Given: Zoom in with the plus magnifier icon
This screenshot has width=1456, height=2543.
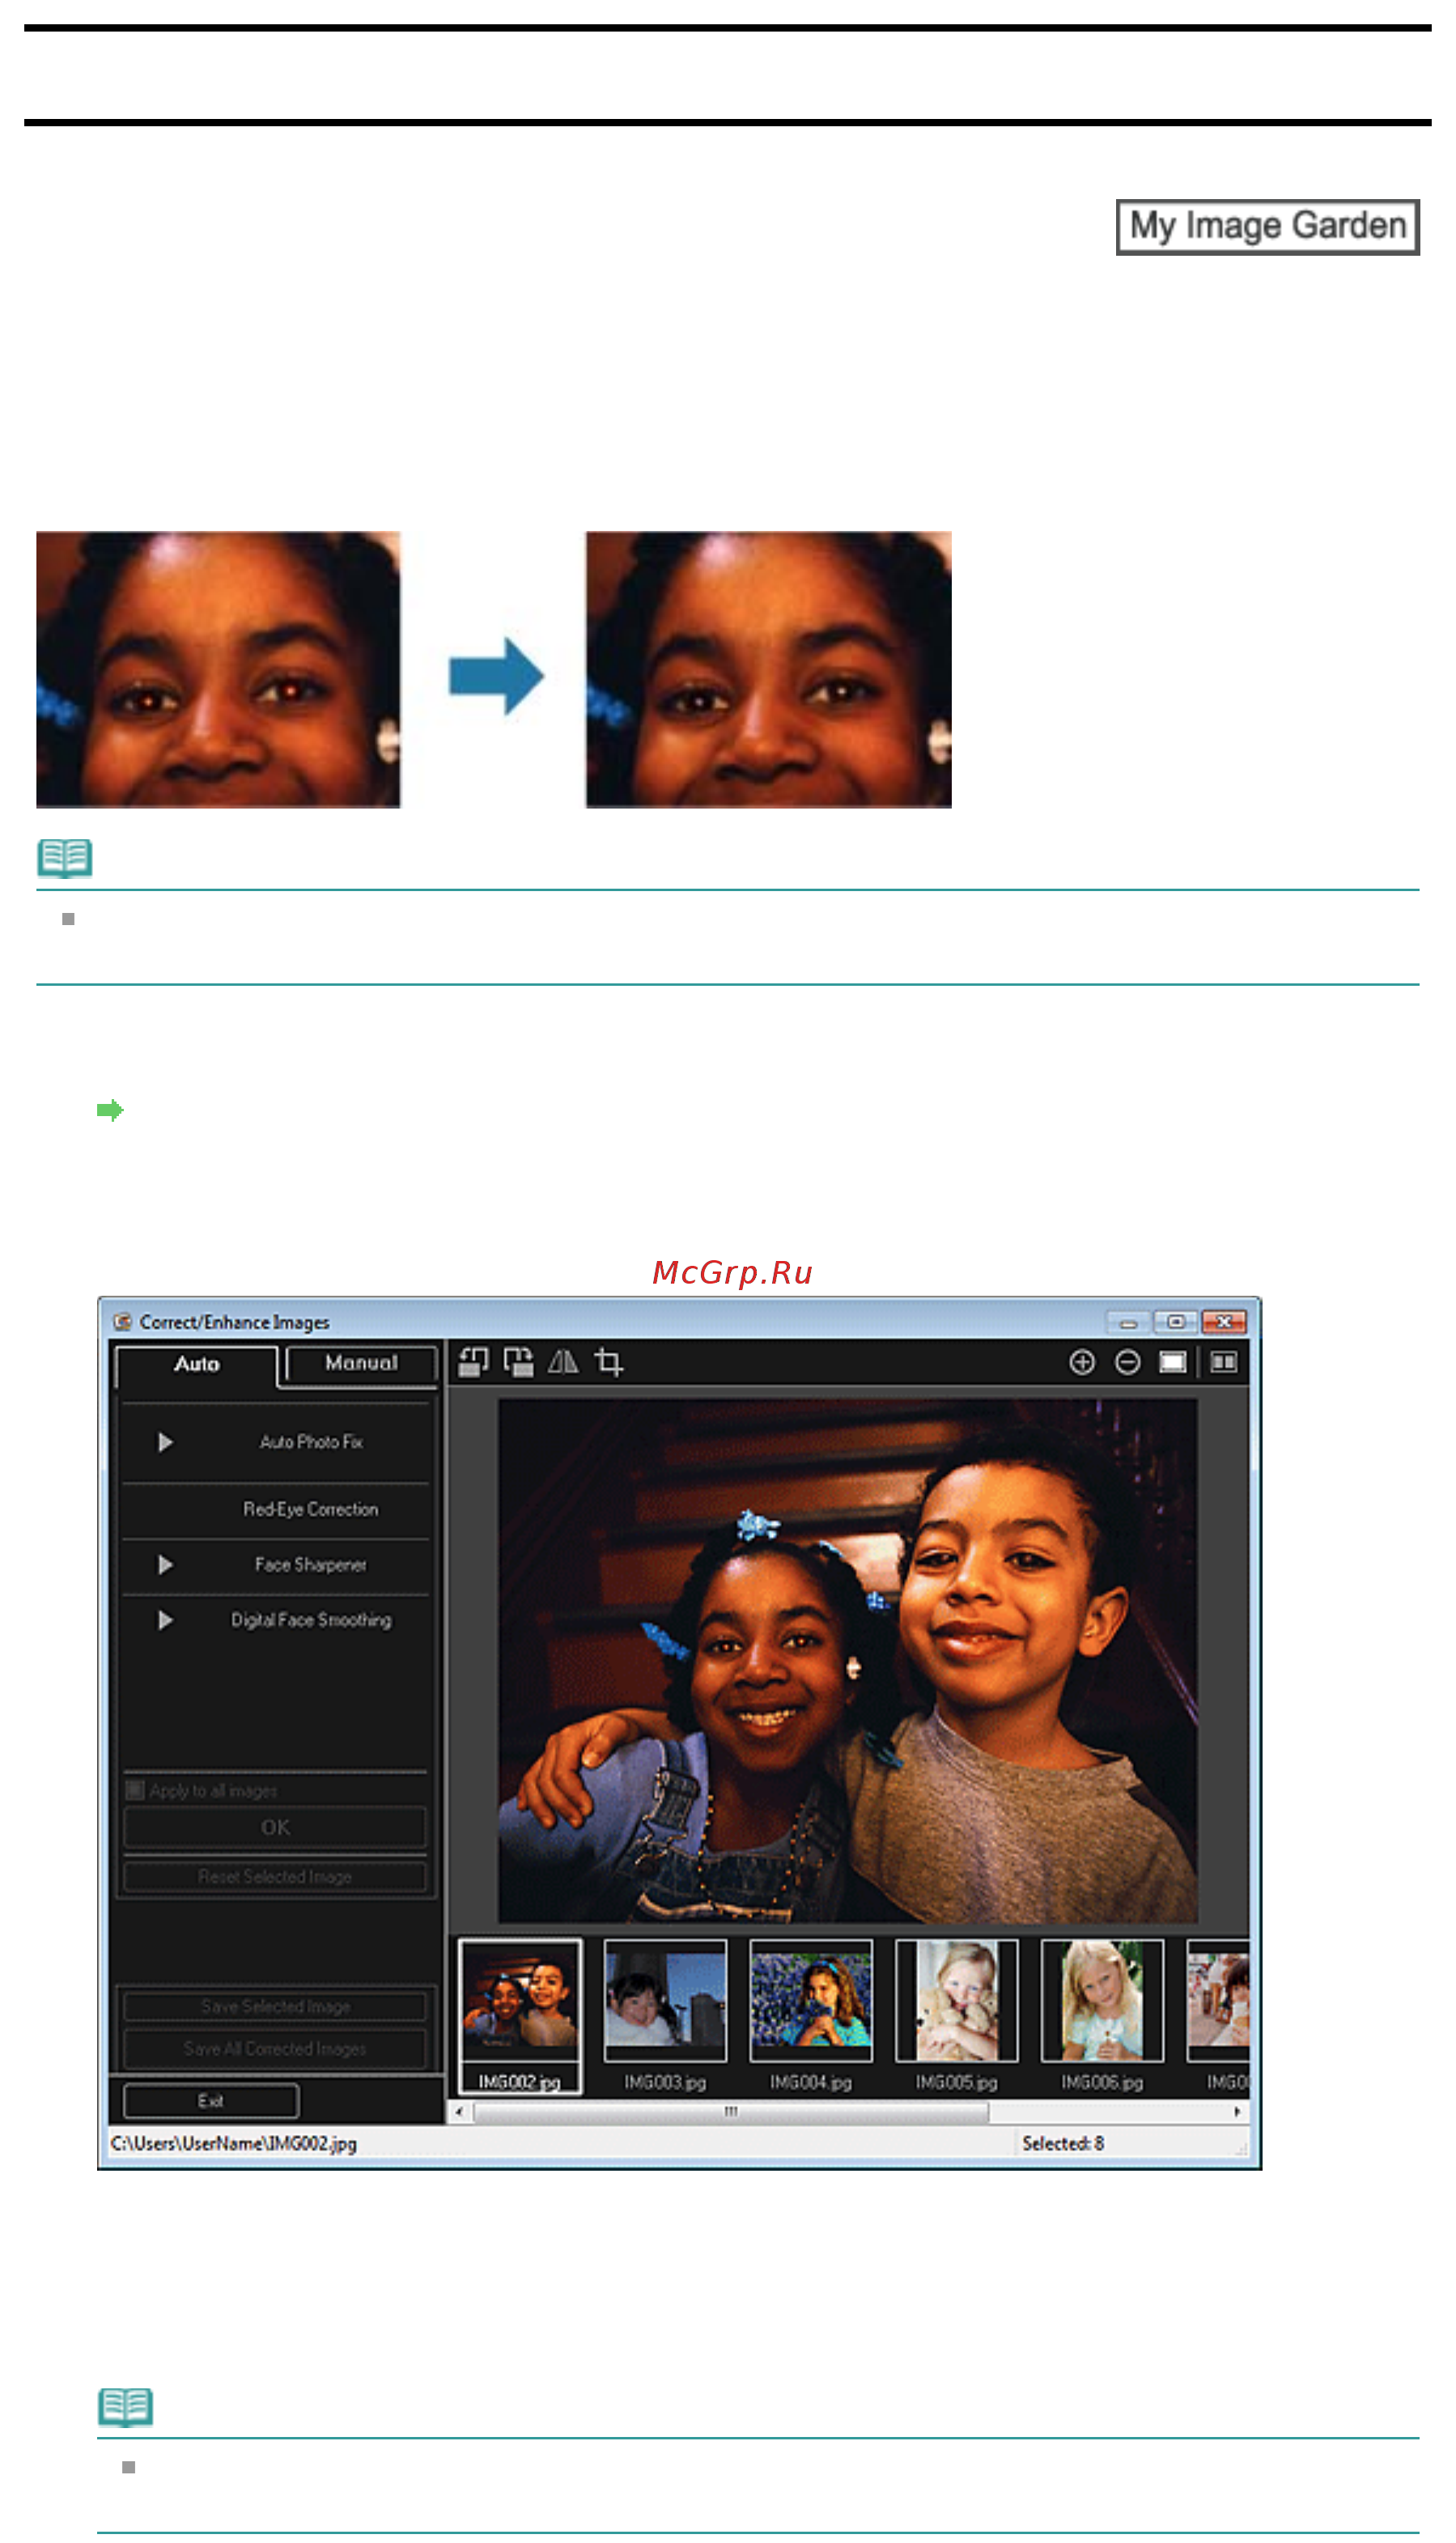Looking at the screenshot, I should coord(1082,1362).
